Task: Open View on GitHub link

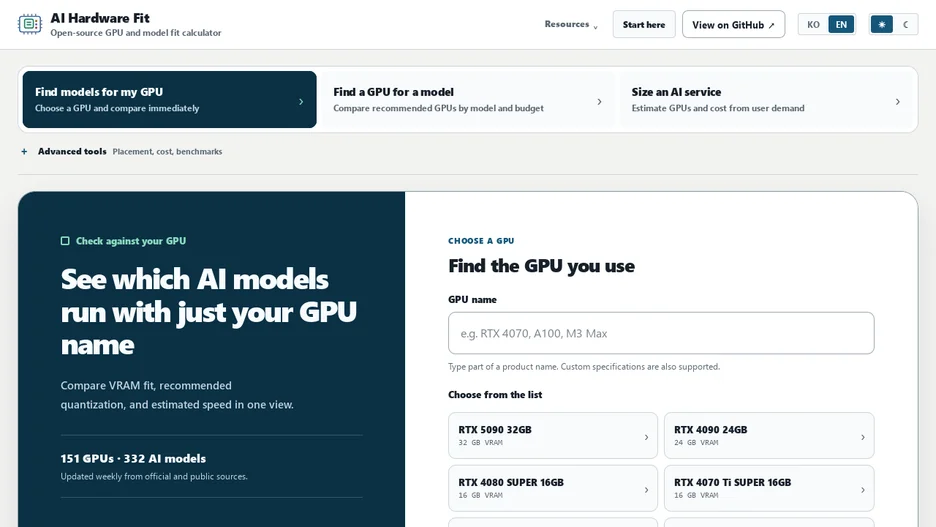Action: coord(733,24)
